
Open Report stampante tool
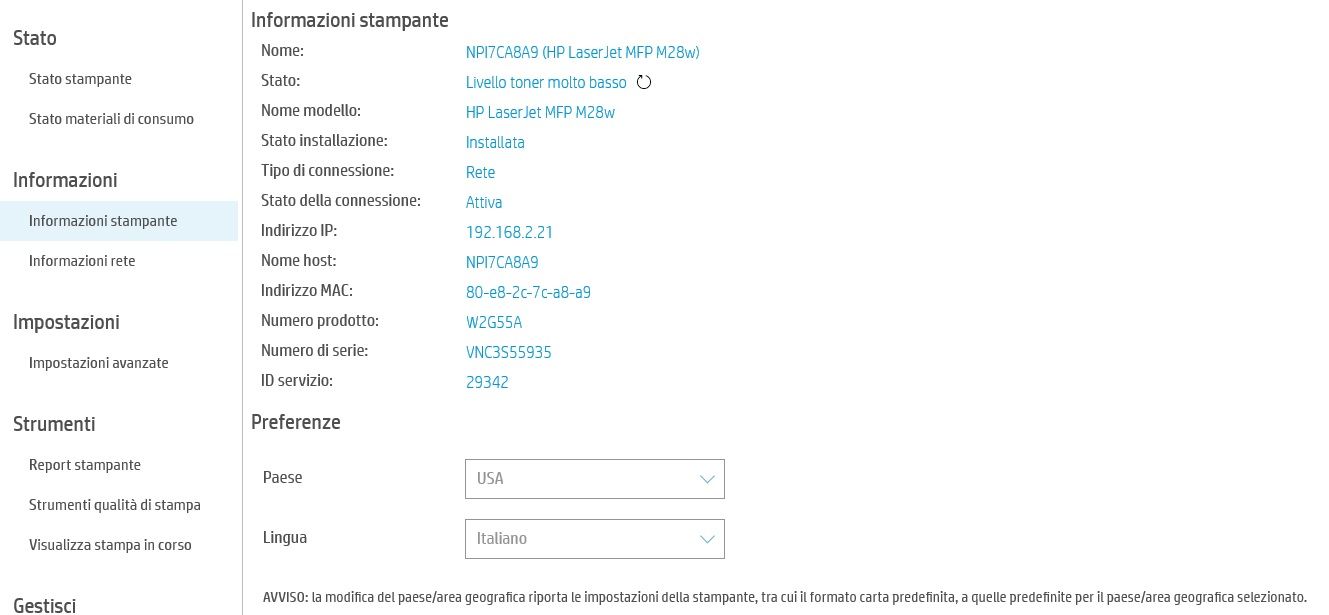tap(85, 465)
